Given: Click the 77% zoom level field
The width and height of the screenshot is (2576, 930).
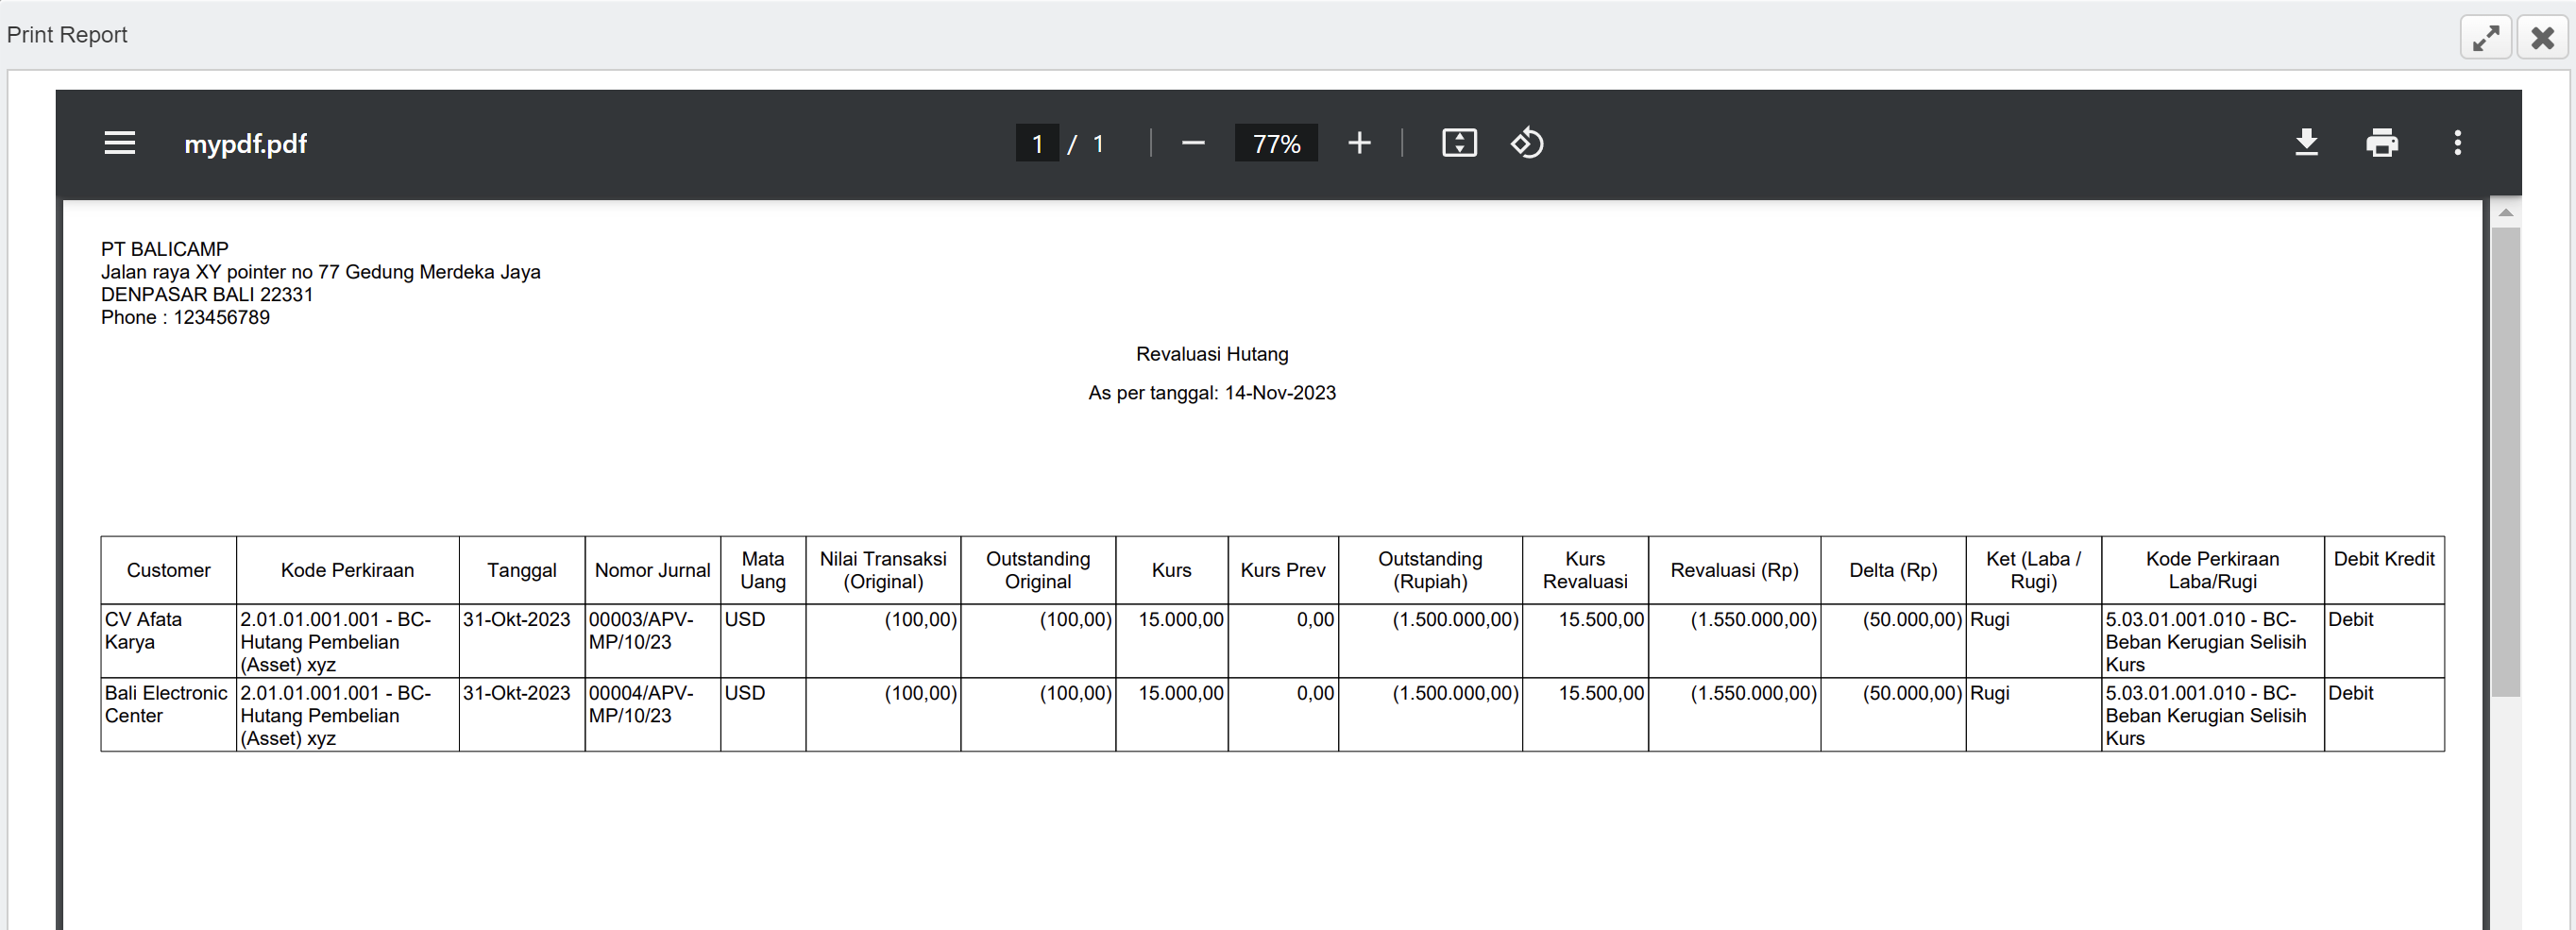Looking at the screenshot, I should 1276,143.
